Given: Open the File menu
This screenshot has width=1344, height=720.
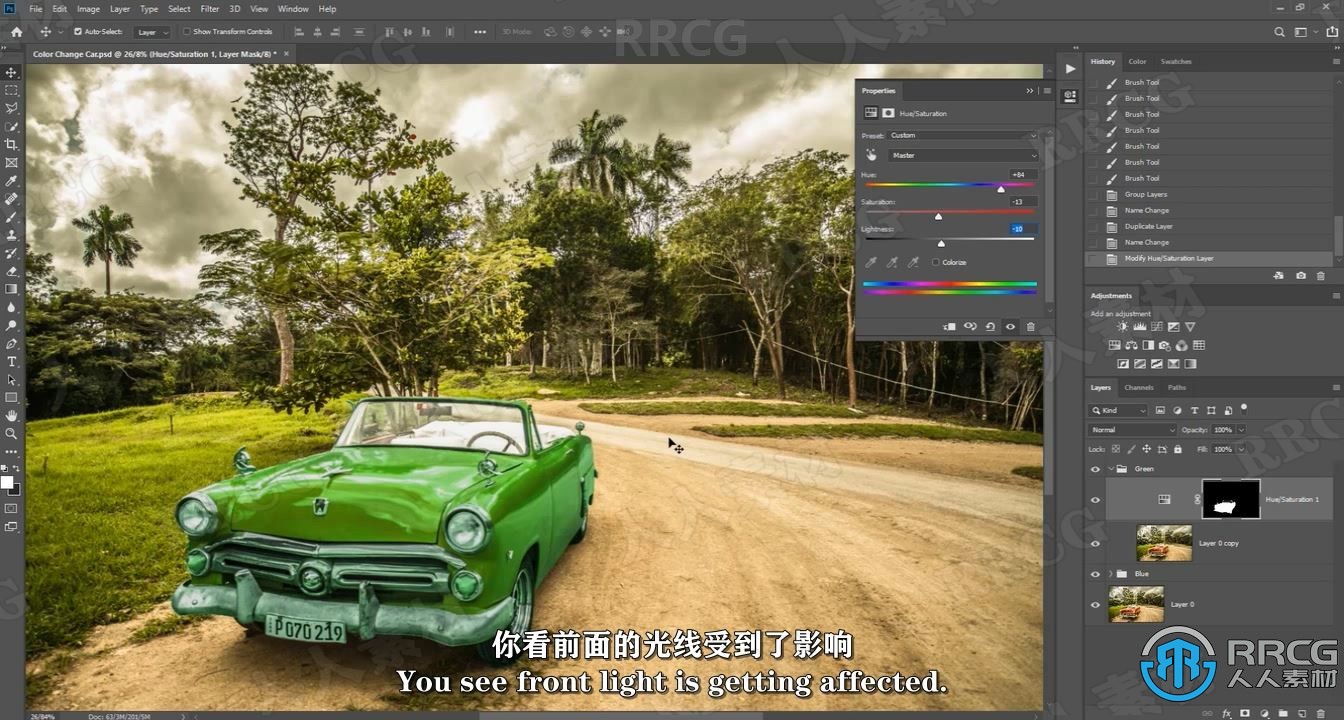Looking at the screenshot, I should tap(36, 9).
